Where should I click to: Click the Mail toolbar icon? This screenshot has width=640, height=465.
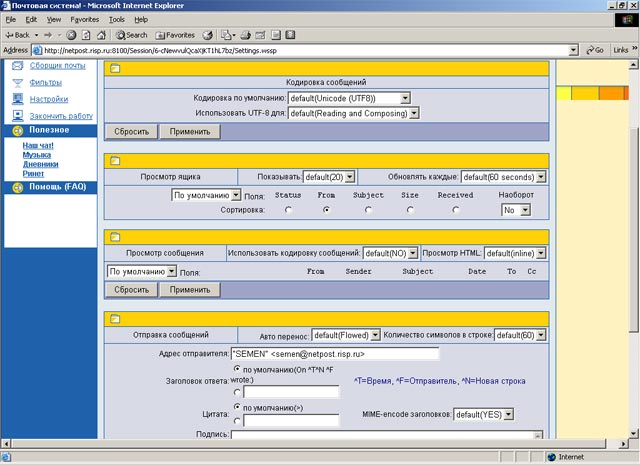228,35
